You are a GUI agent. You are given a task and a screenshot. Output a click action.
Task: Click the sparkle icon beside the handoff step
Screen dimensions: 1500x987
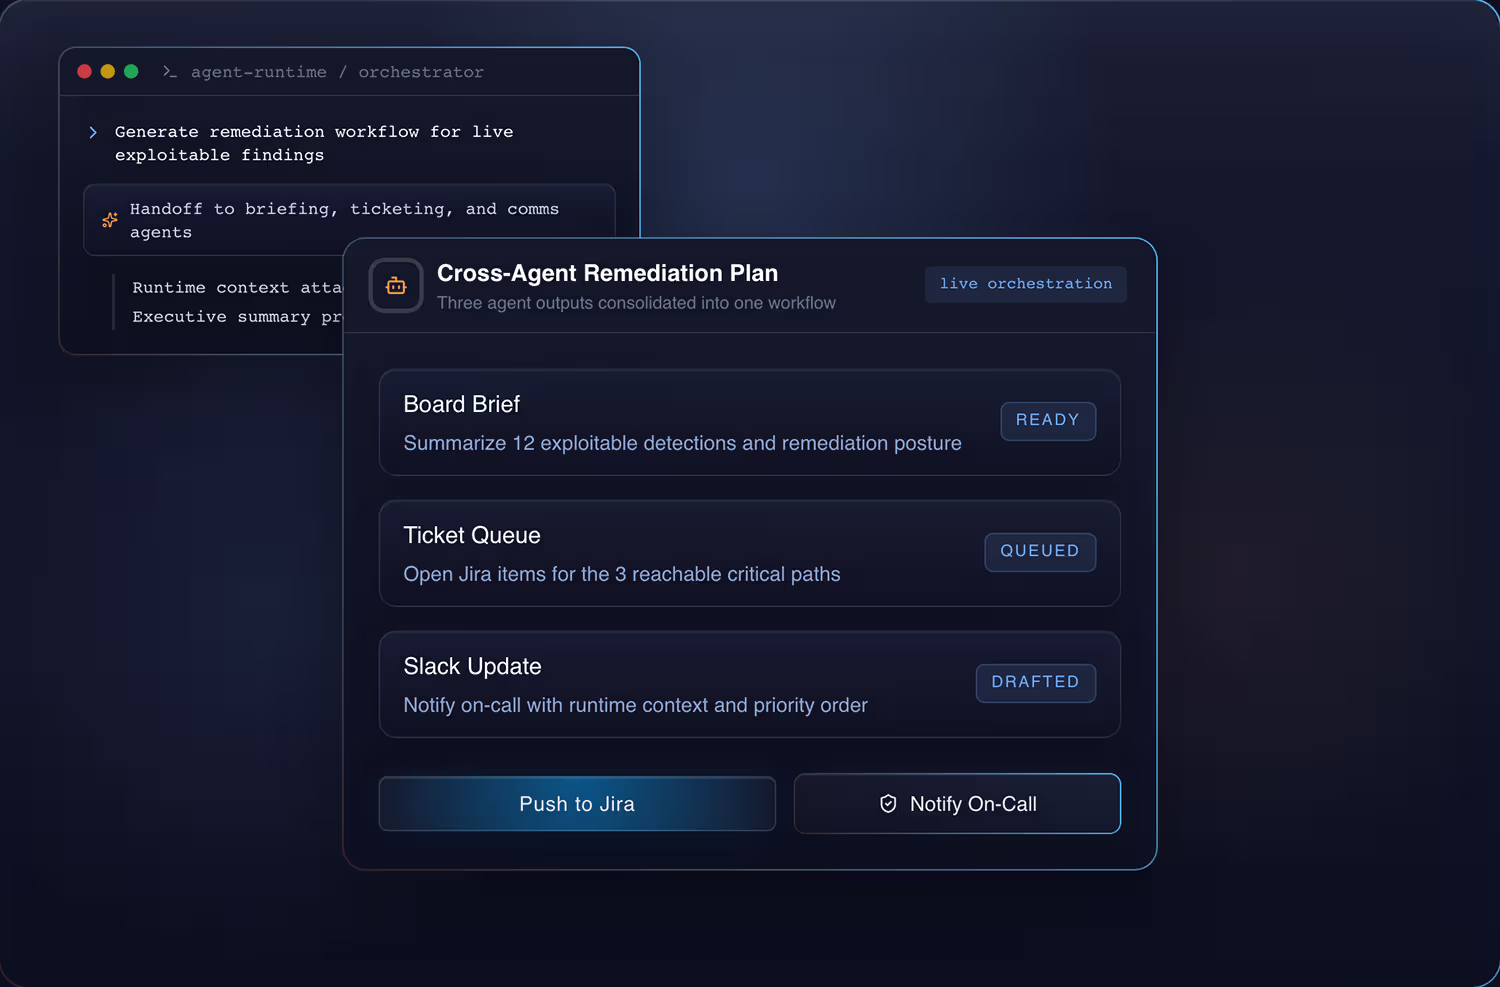(110, 220)
